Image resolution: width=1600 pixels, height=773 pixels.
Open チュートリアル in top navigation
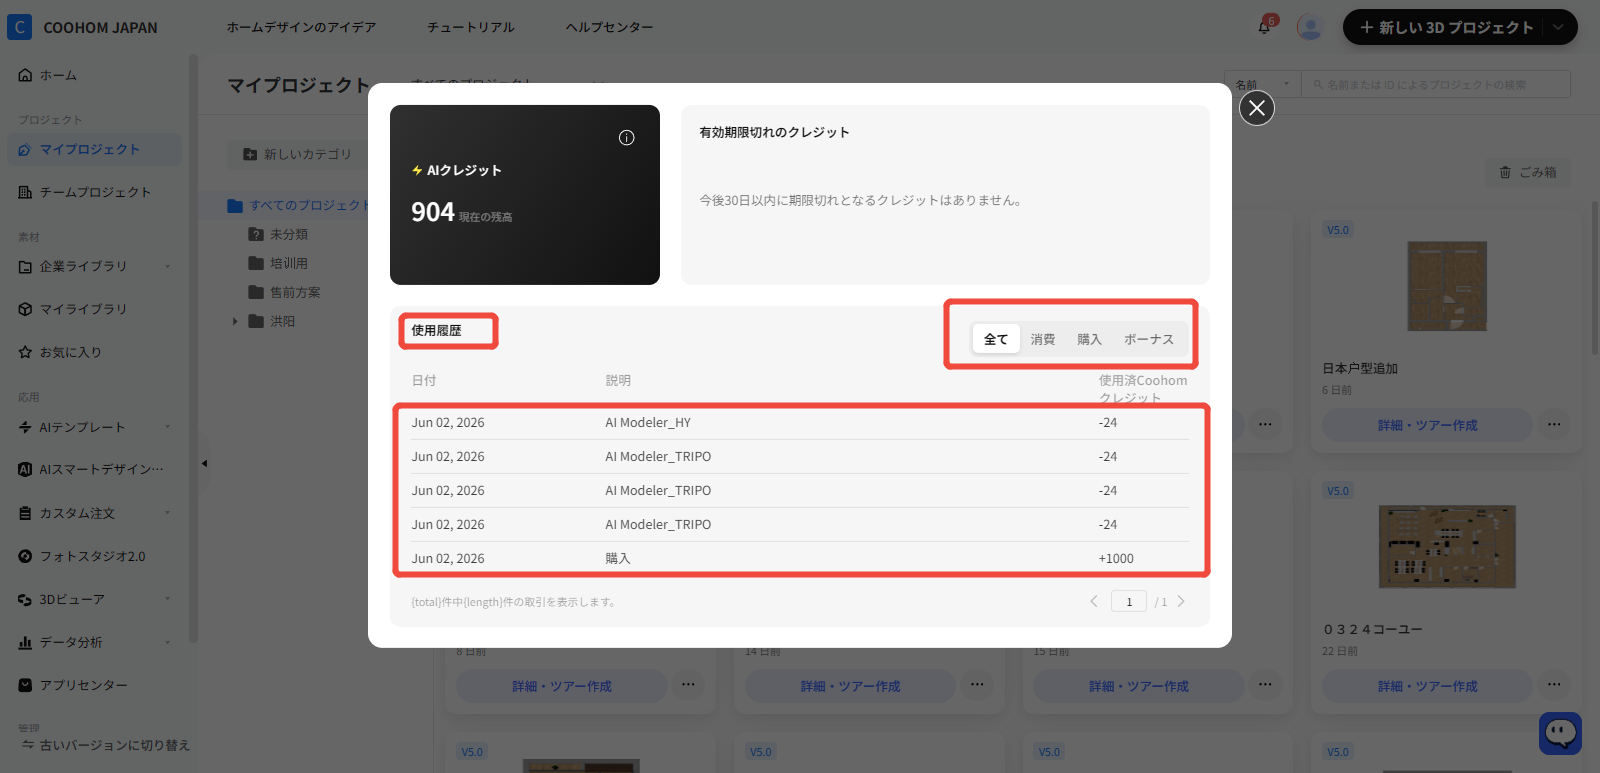coord(471,27)
